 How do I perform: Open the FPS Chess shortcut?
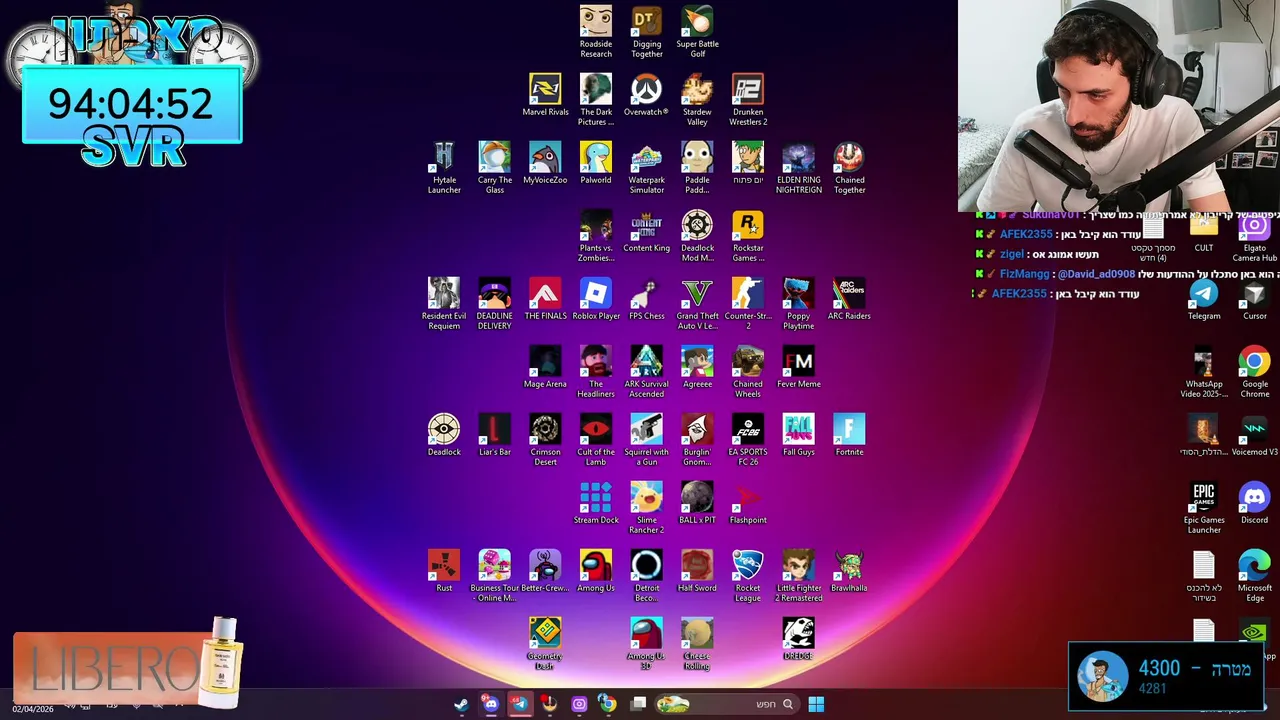647,299
